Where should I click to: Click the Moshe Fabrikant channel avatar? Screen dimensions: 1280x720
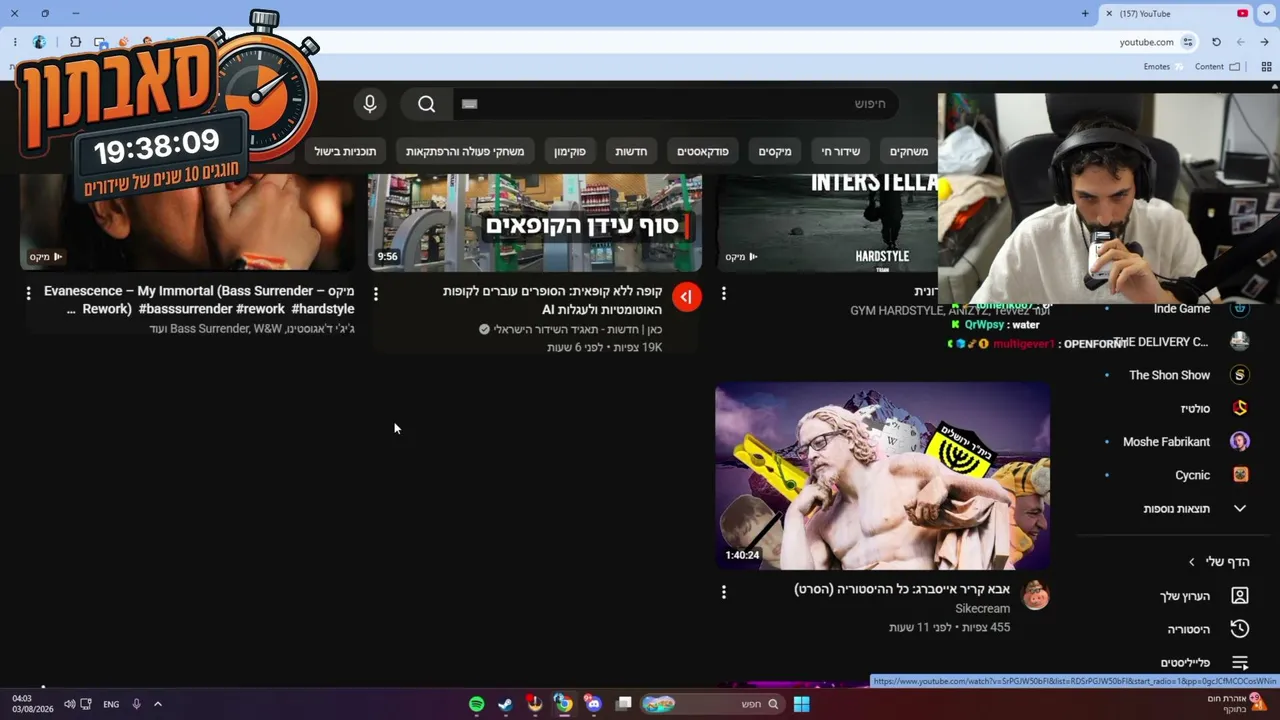click(x=1240, y=442)
